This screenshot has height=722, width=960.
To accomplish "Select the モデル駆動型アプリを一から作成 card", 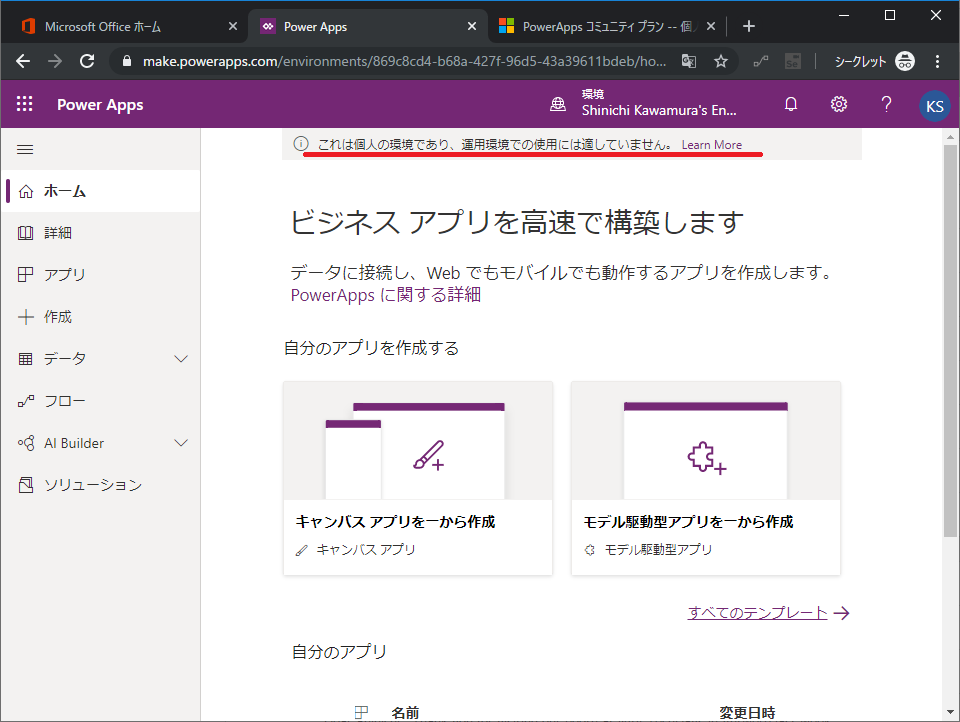I will 706,478.
